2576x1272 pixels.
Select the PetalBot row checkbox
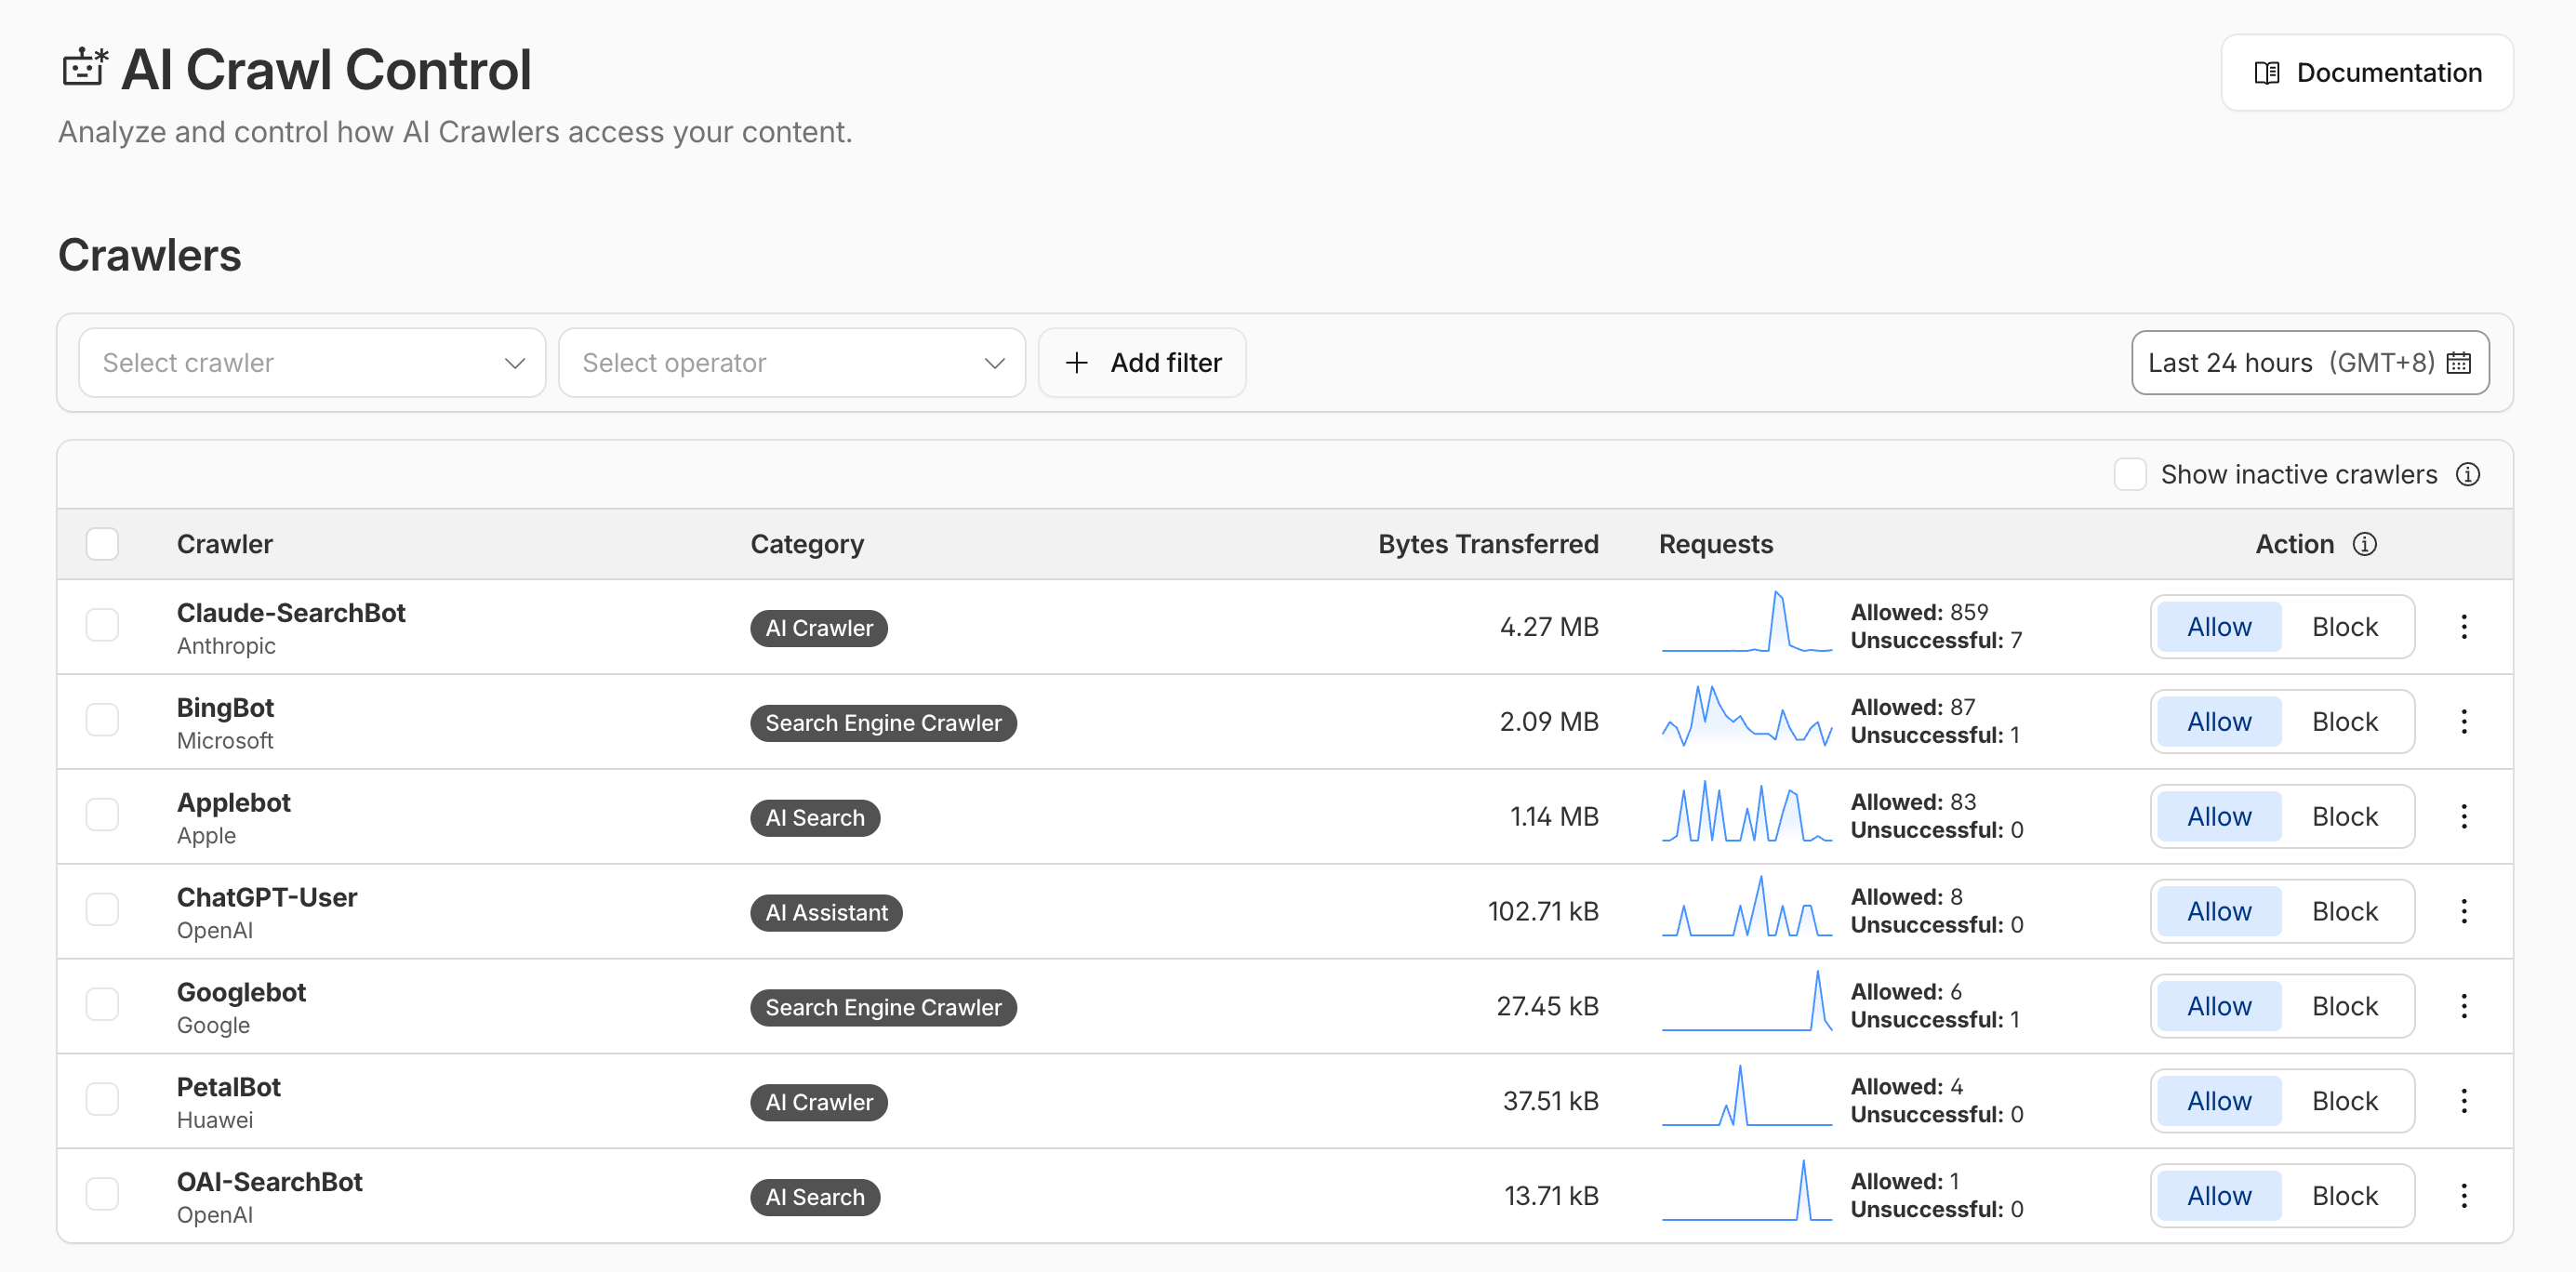(x=102, y=1101)
